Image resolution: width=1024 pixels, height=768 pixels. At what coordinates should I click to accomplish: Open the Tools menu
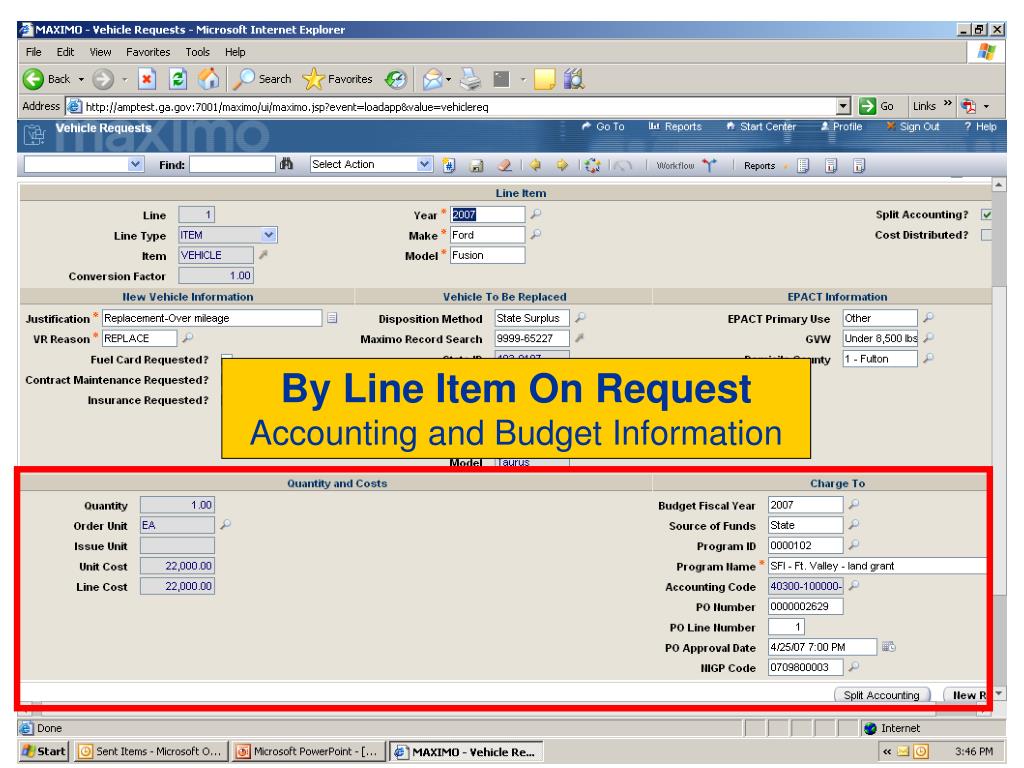198,52
